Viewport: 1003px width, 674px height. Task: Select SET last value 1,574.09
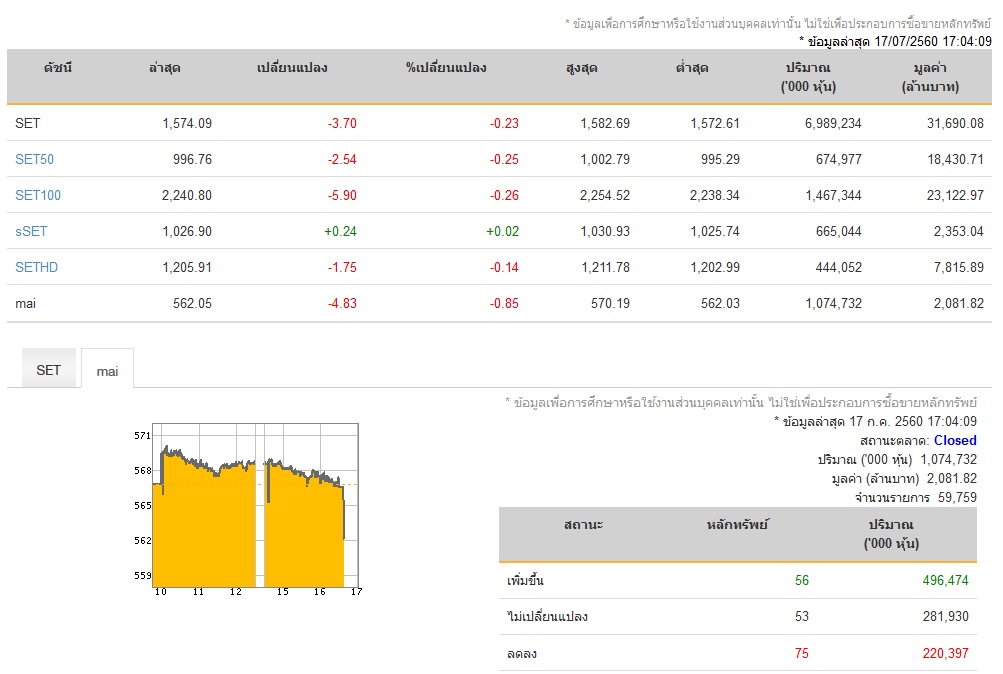pos(187,123)
